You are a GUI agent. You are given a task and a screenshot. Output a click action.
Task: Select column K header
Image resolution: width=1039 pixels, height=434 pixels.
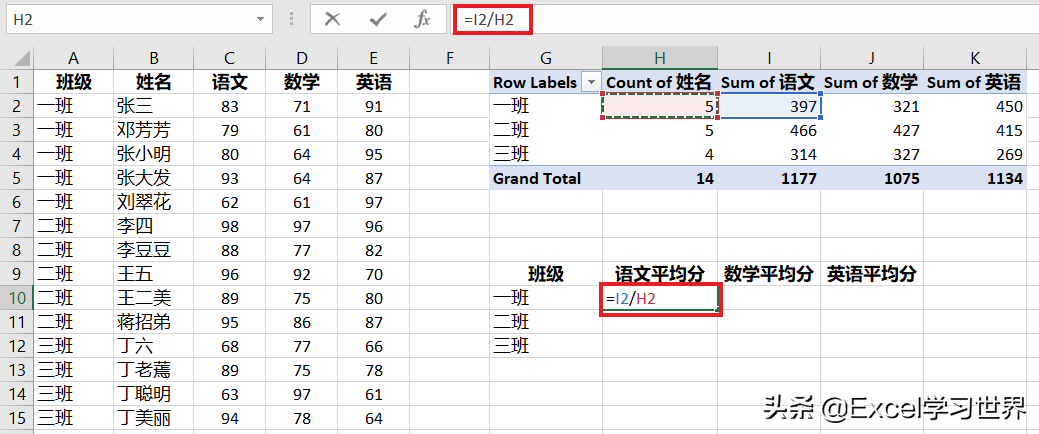(975, 58)
